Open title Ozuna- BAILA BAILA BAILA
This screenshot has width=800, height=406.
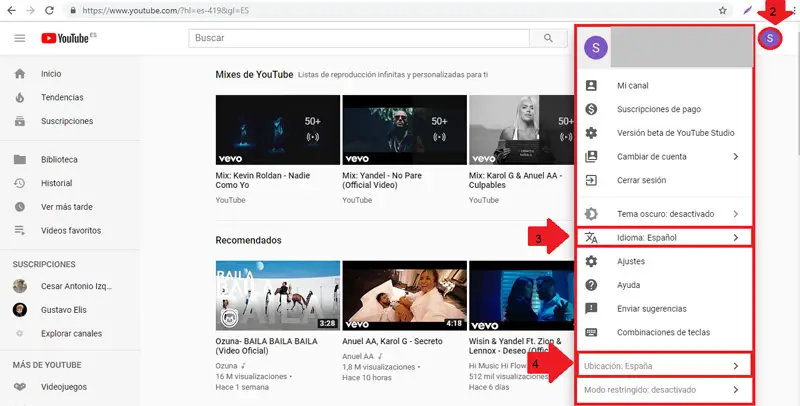266,346
